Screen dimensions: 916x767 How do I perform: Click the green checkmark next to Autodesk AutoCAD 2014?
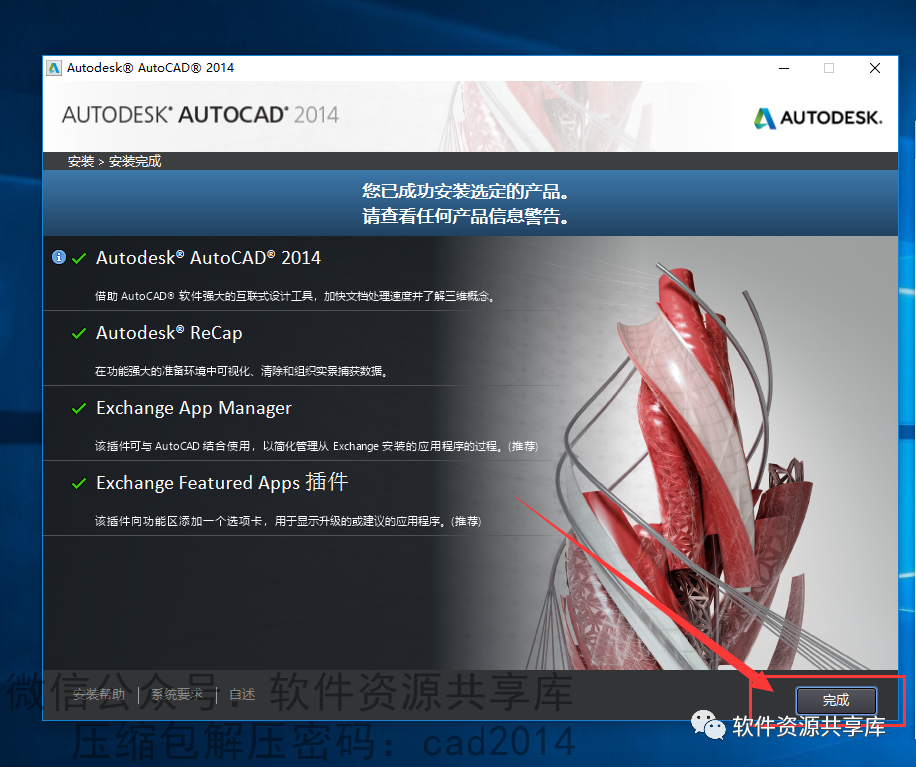point(80,257)
